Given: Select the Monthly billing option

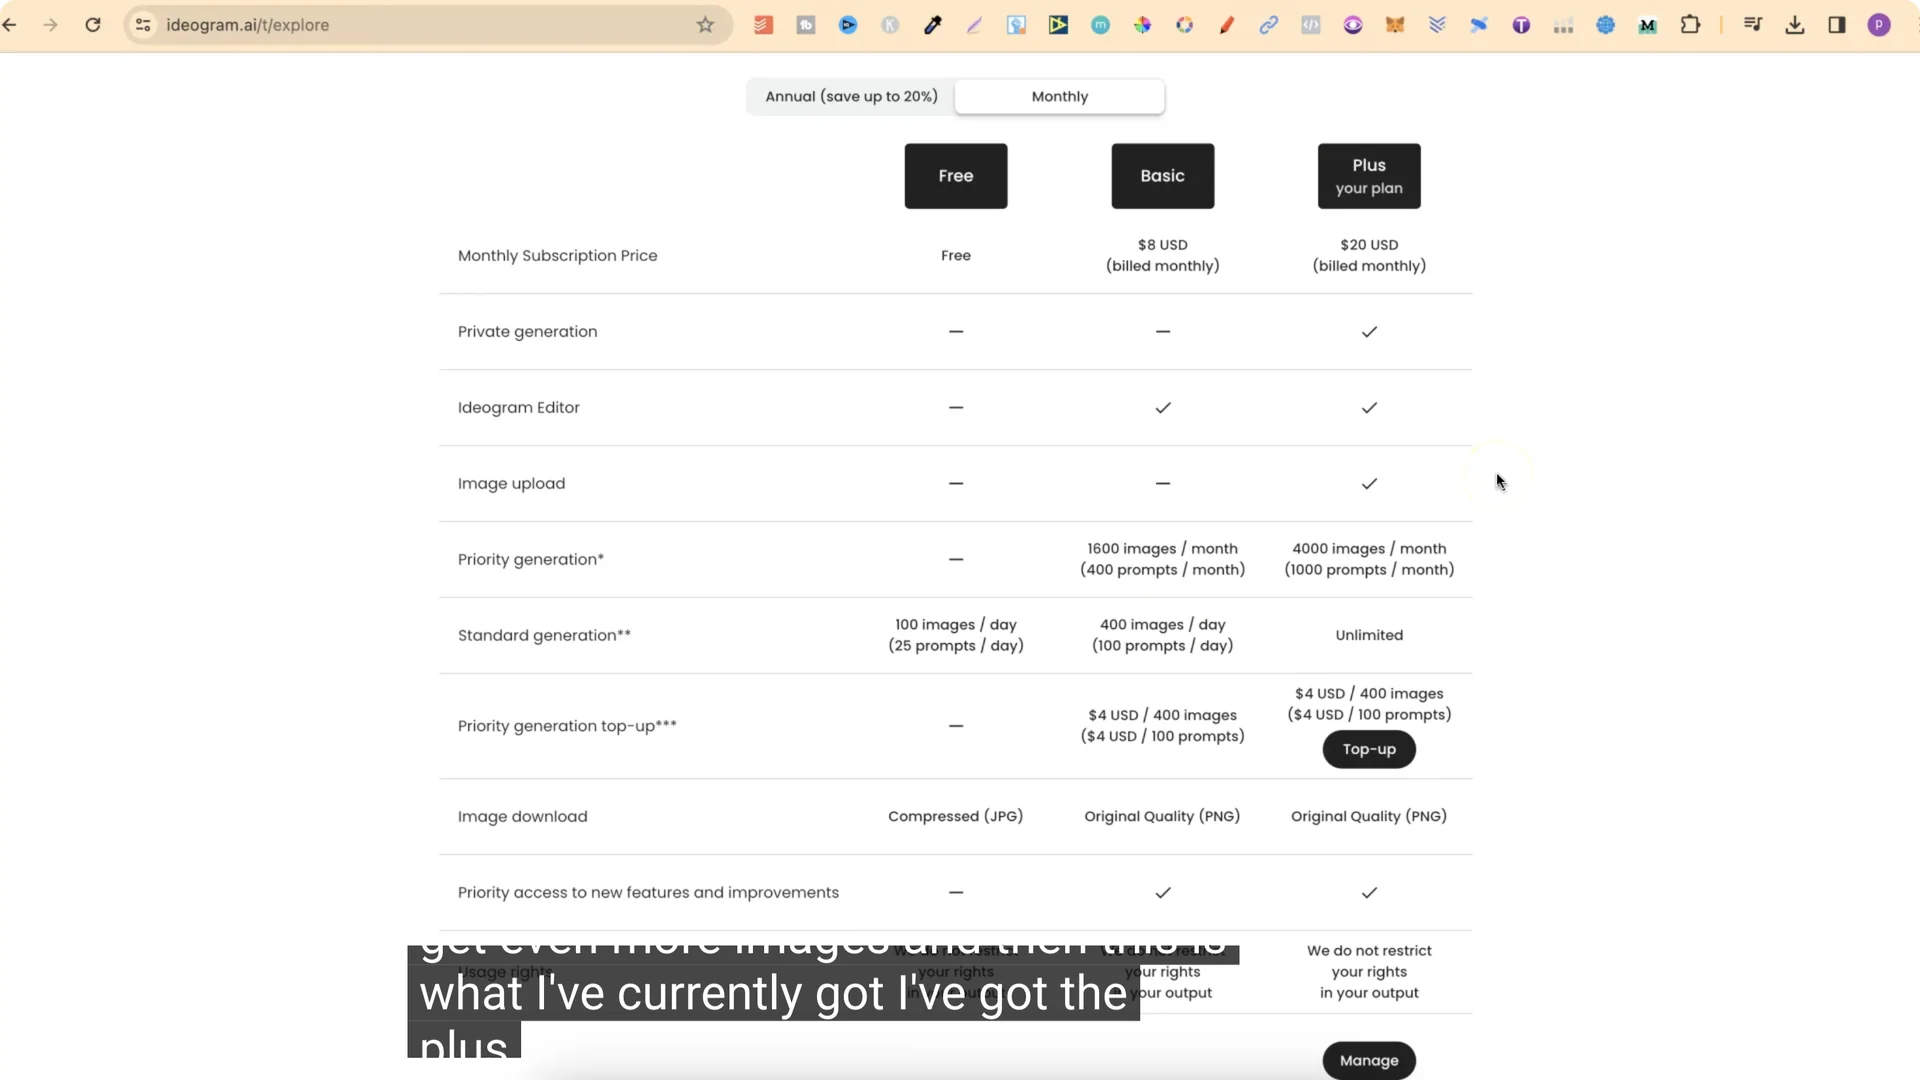Looking at the screenshot, I should (x=1059, y=96).
